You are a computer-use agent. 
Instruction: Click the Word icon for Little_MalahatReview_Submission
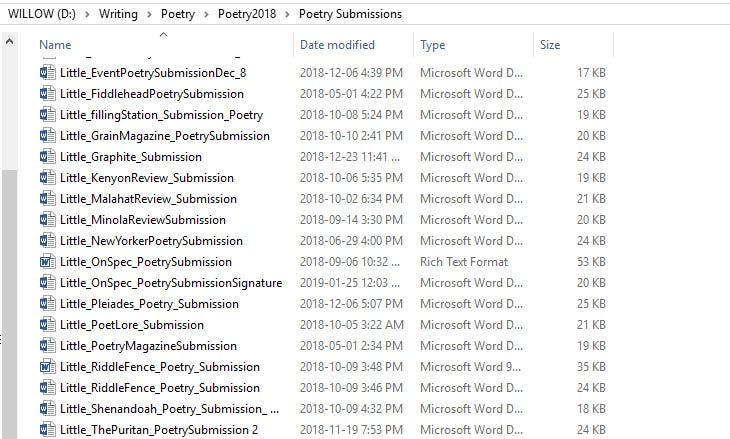click(47, 199)
